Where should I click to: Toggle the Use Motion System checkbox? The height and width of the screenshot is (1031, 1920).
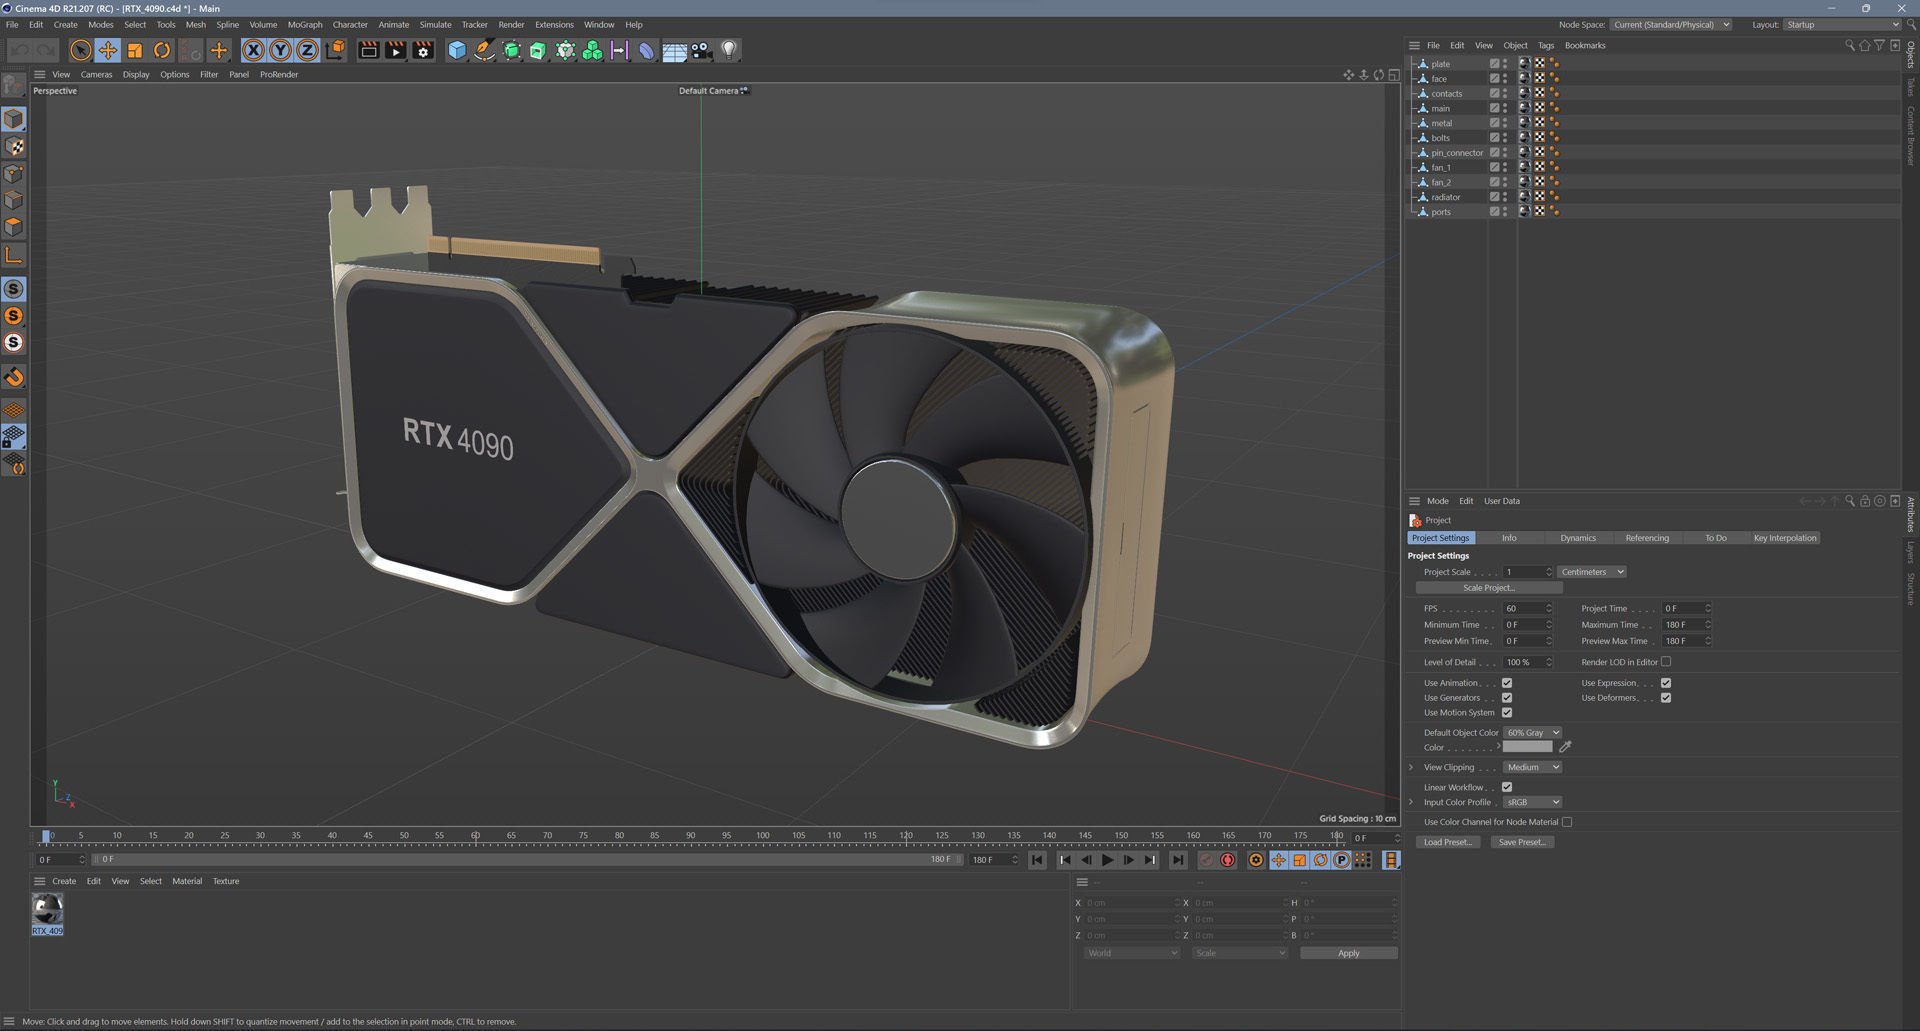click(x=1507, y=713)
